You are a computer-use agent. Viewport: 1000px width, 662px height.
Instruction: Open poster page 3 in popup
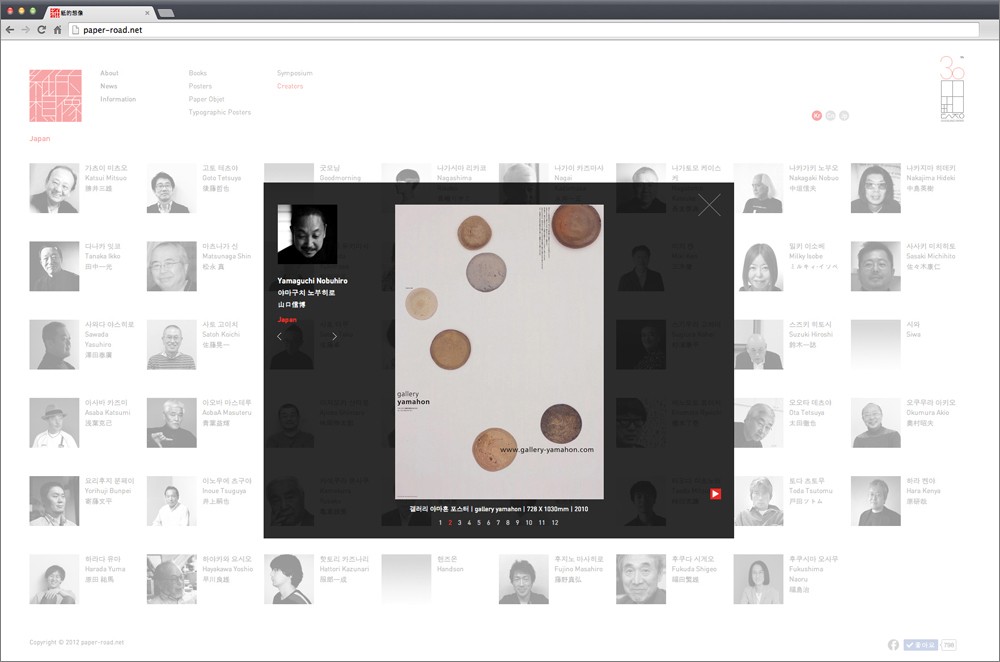point(459,522)
